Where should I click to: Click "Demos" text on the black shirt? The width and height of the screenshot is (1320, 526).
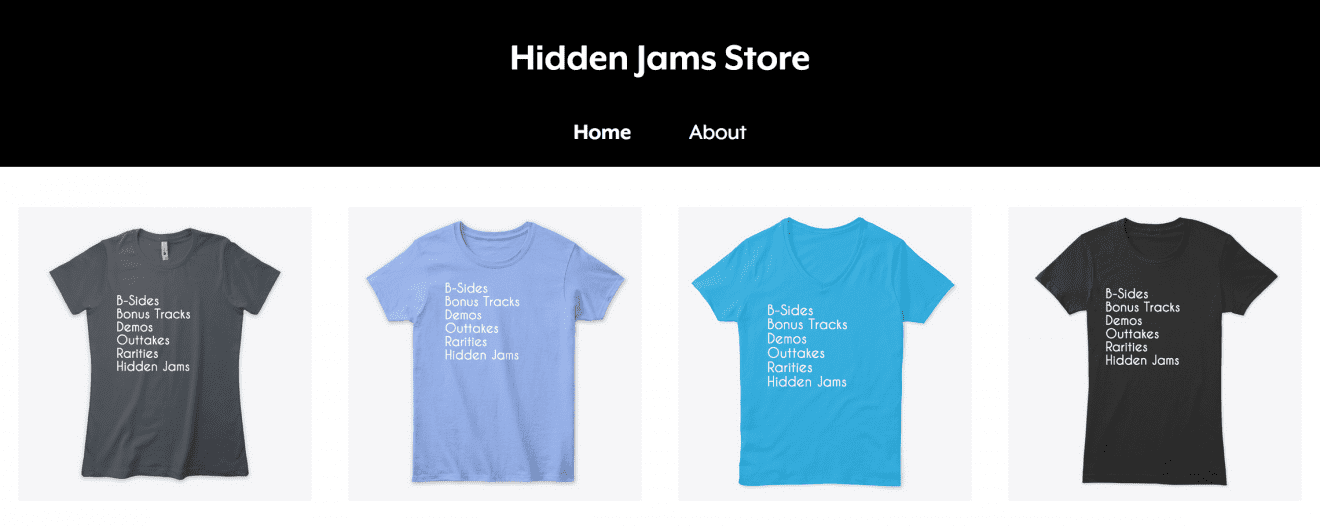(x=1124, y=320)
